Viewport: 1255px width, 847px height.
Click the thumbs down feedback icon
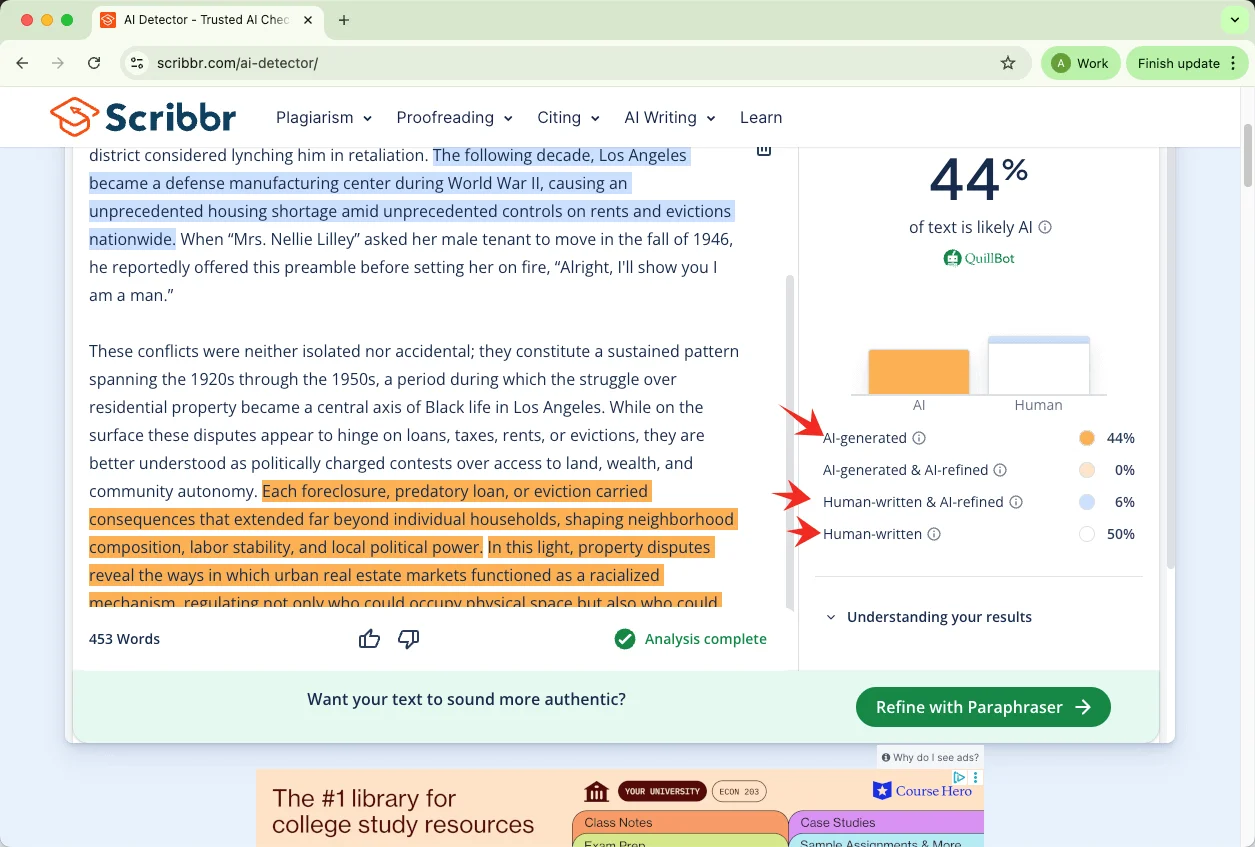[408, 639]
